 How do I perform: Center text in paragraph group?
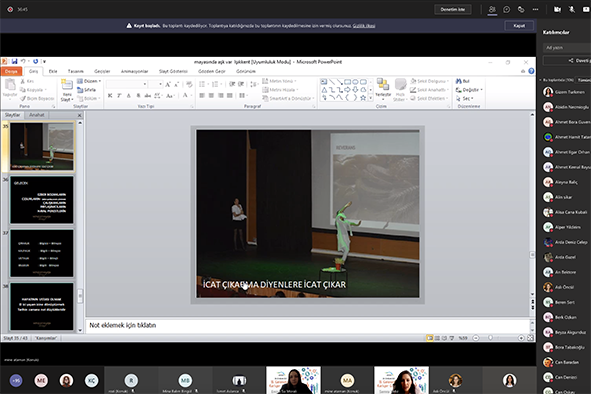click(x=211, y=96)
